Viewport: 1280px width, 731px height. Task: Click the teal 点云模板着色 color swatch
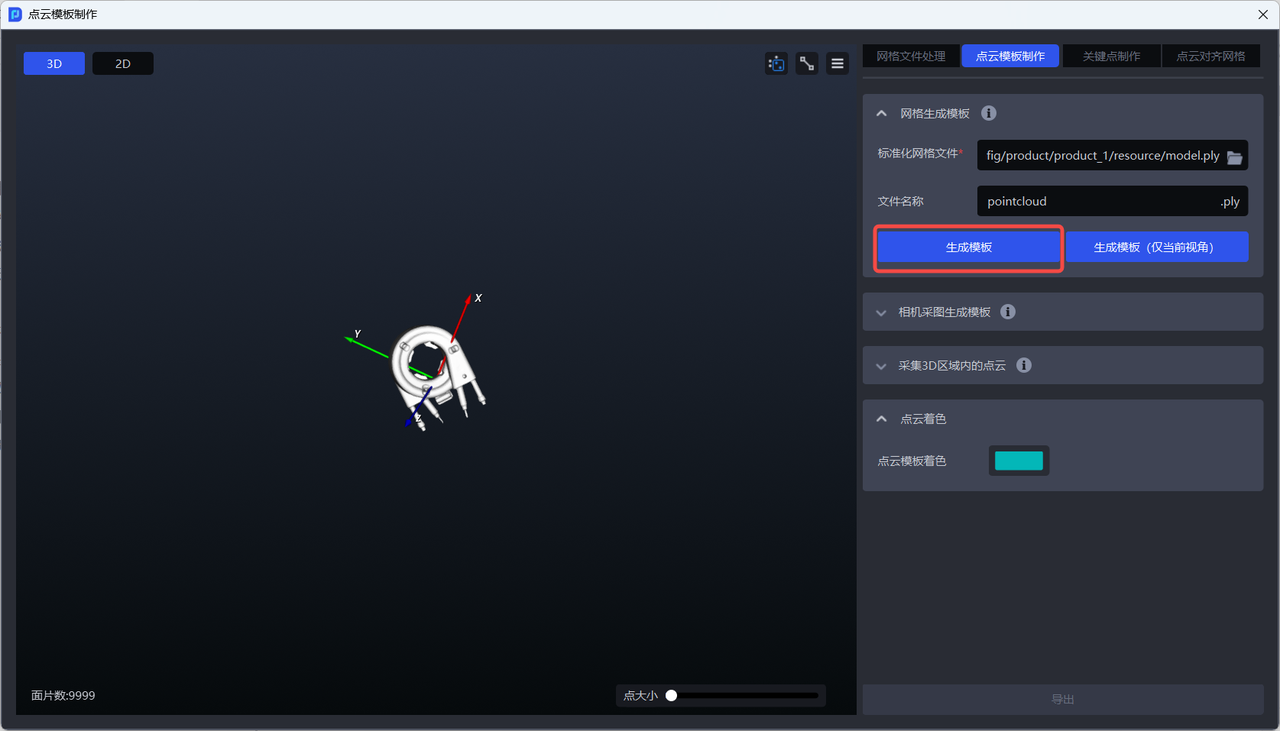click(1018, 461)
